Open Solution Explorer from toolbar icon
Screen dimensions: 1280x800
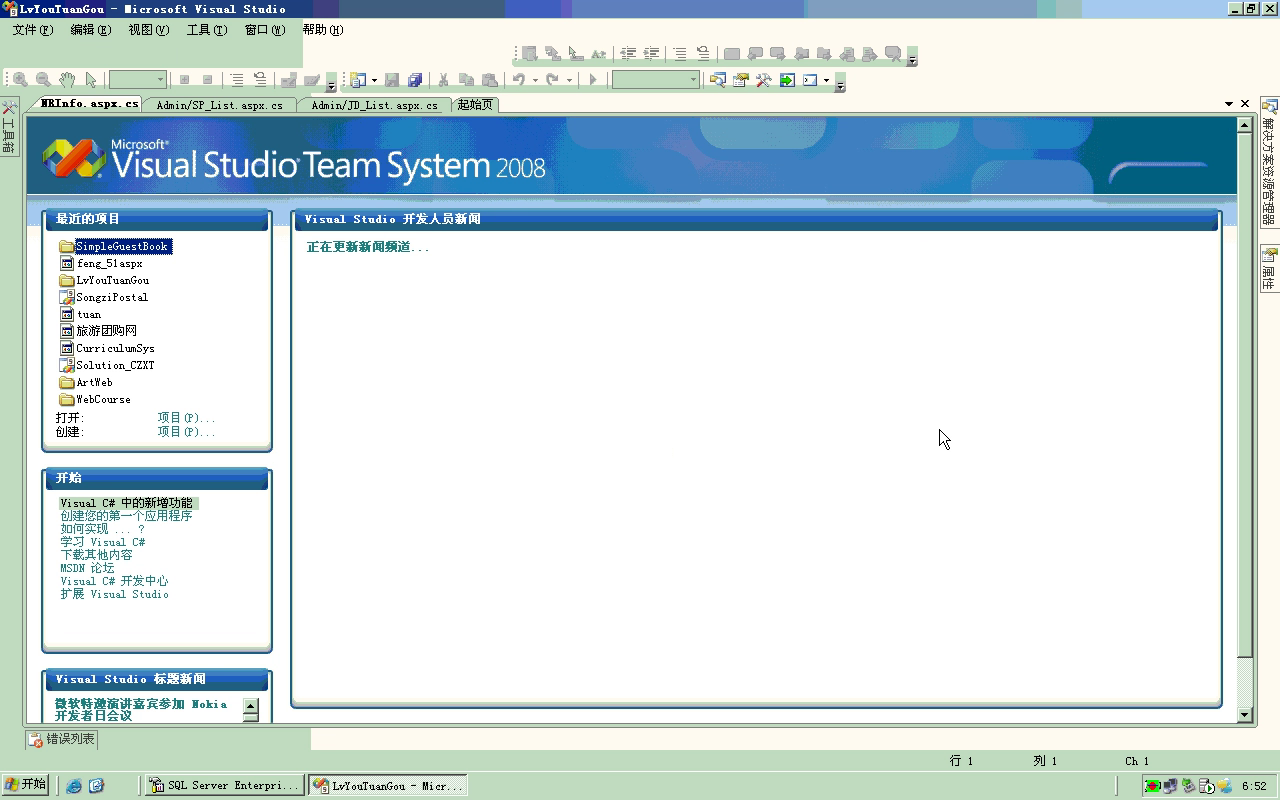pos(718,80)
